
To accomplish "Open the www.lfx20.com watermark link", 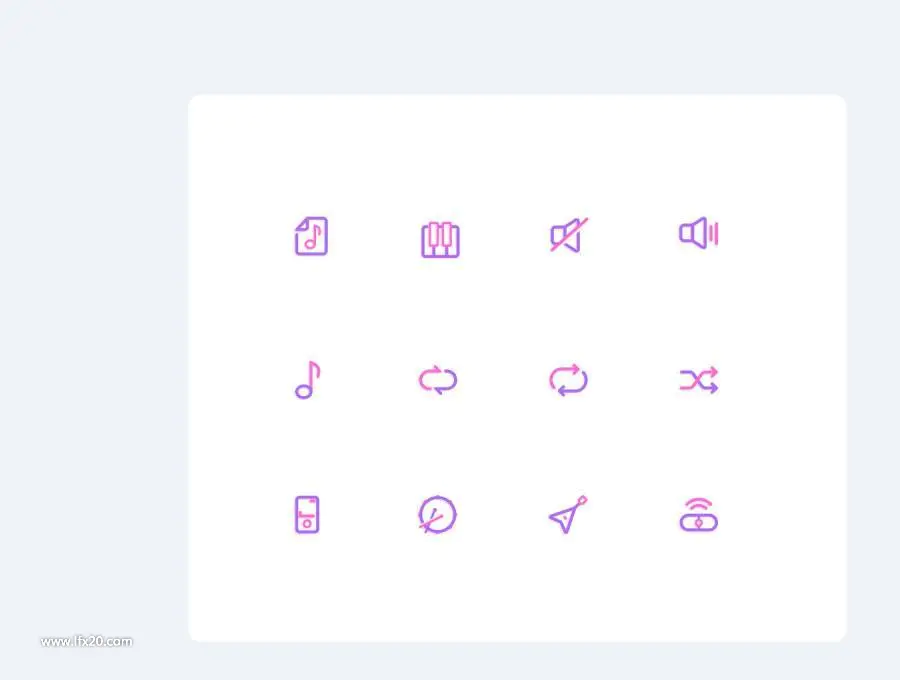I will tap(87, 642).
